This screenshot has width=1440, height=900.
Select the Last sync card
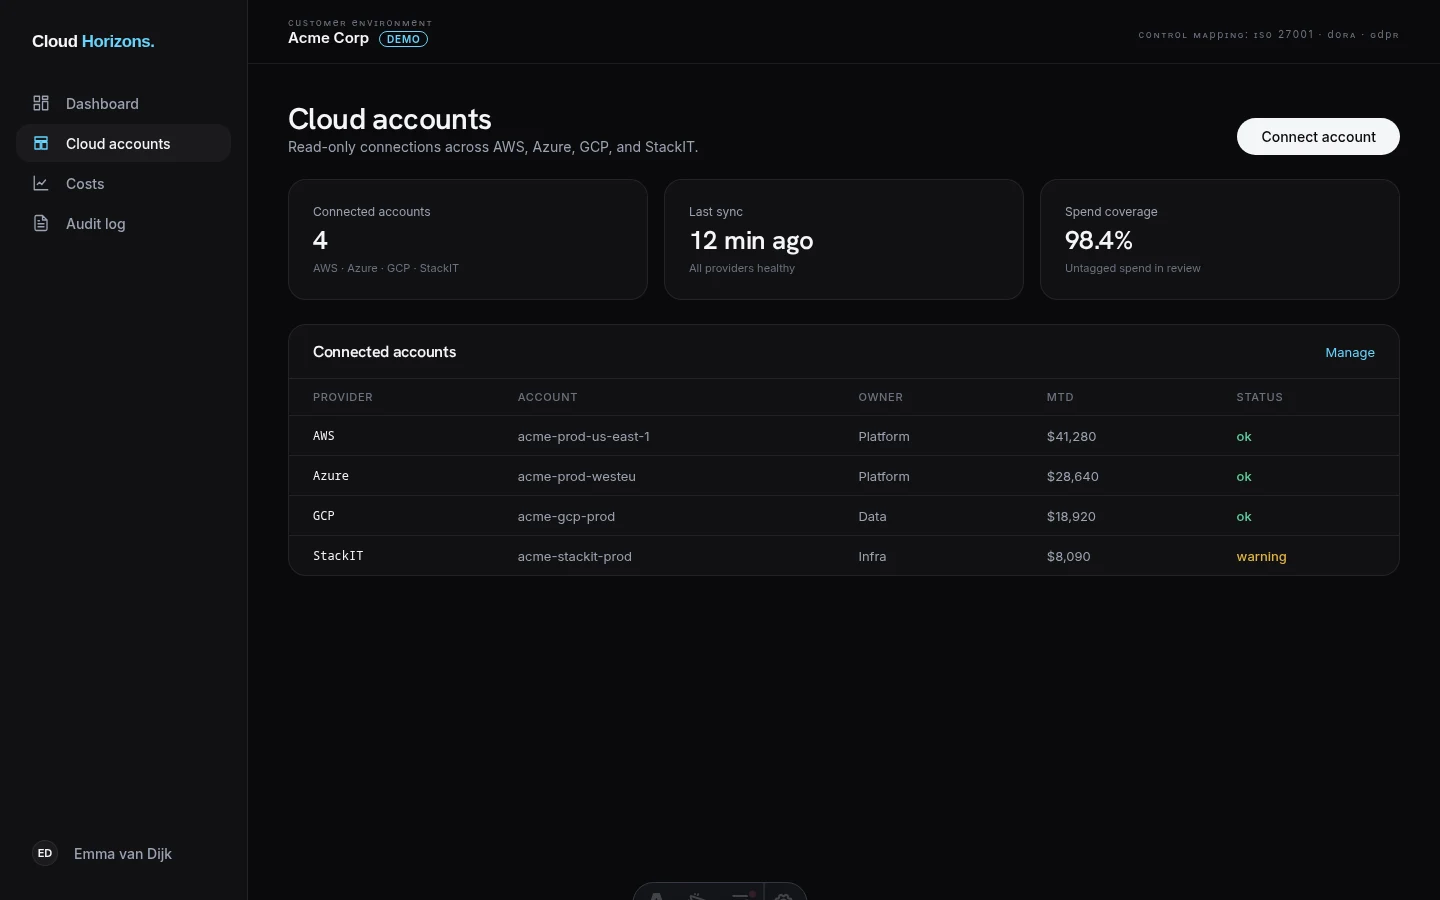tap(844, 240)
